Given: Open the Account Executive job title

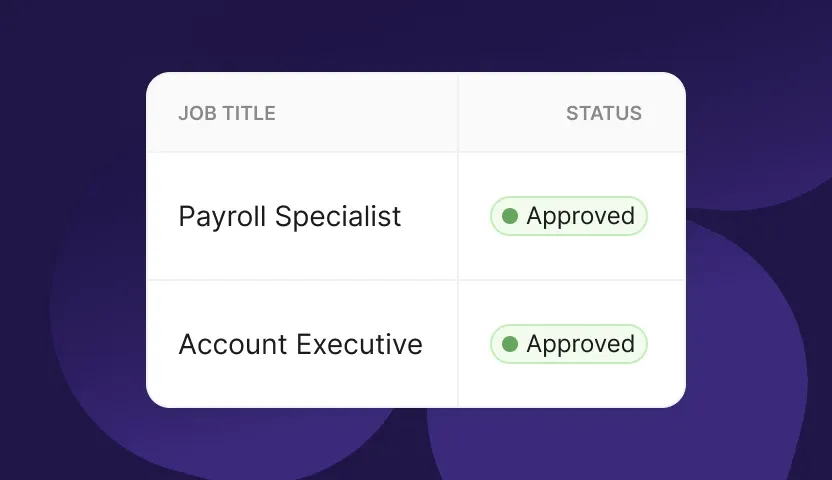Looking at the screenshot, I should click(300, 344).
